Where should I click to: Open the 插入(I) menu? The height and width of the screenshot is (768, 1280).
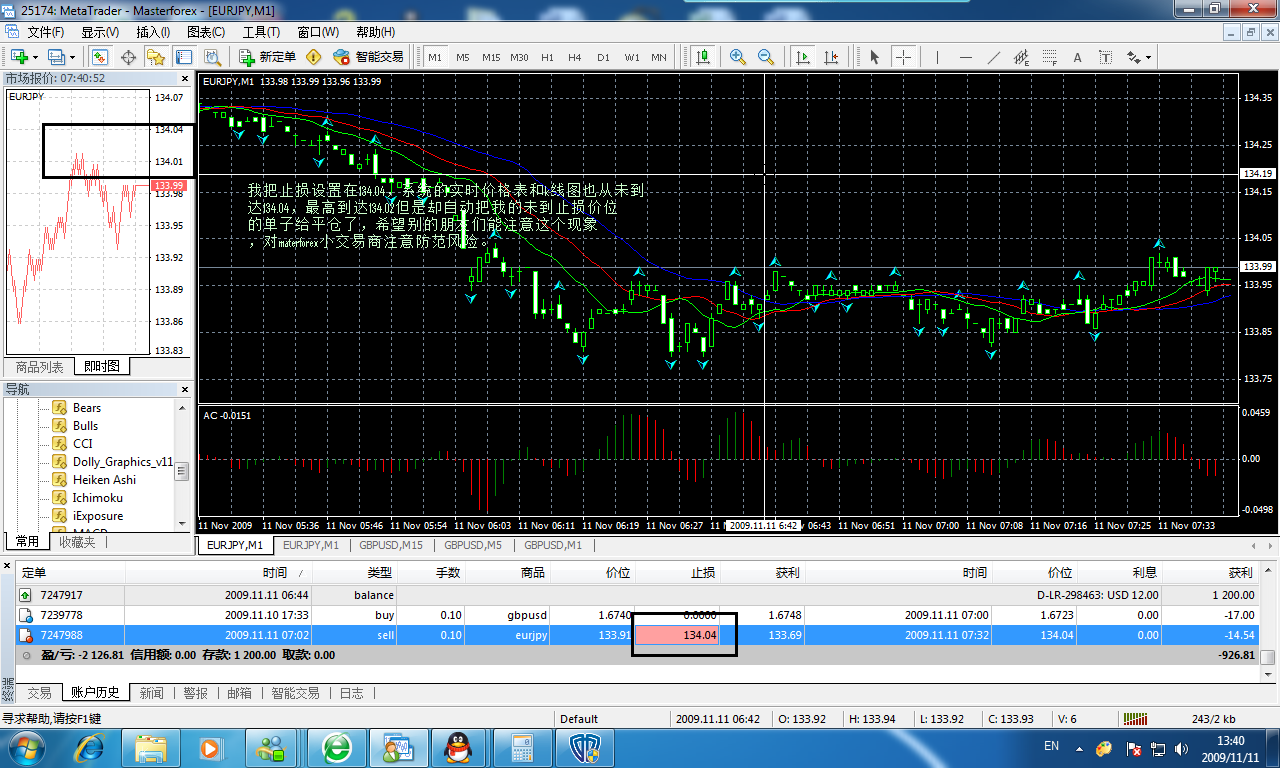pyautogui.click(x=153, y=32)
